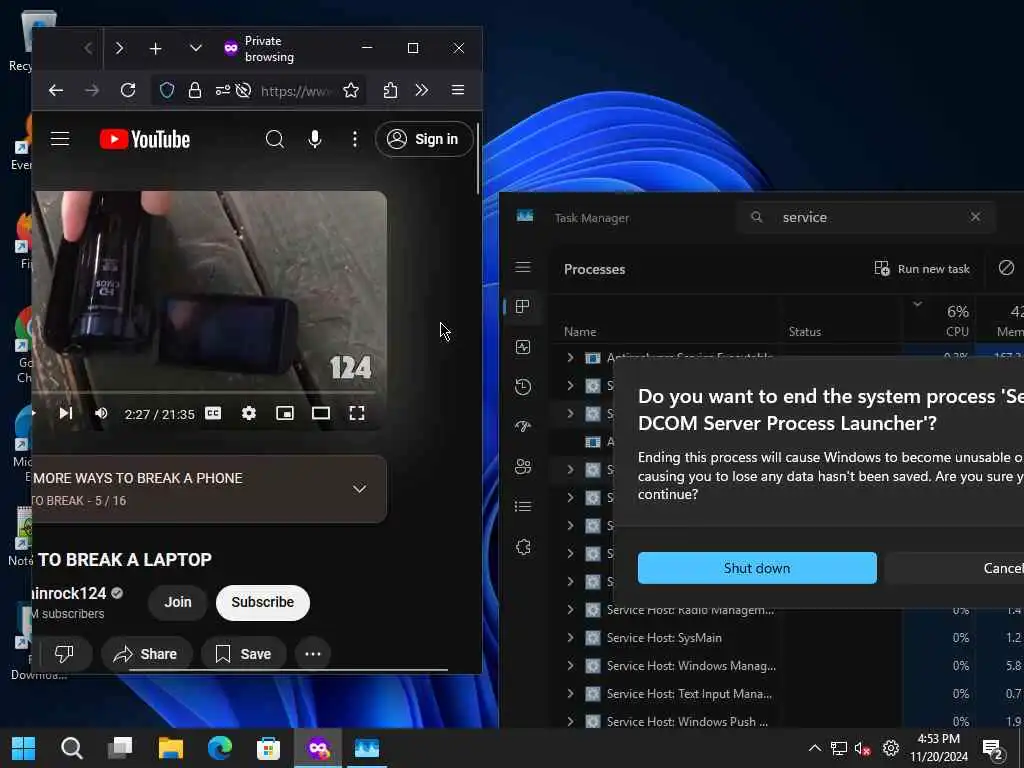Open YouTube search
1024x768 pixels.
[275, 139]
